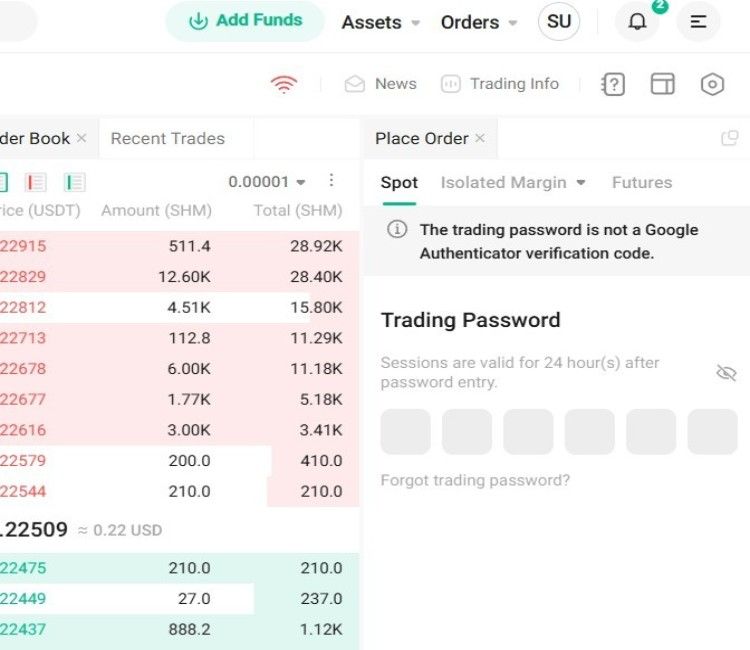Open the hexagon settings icon

point(712,84)
